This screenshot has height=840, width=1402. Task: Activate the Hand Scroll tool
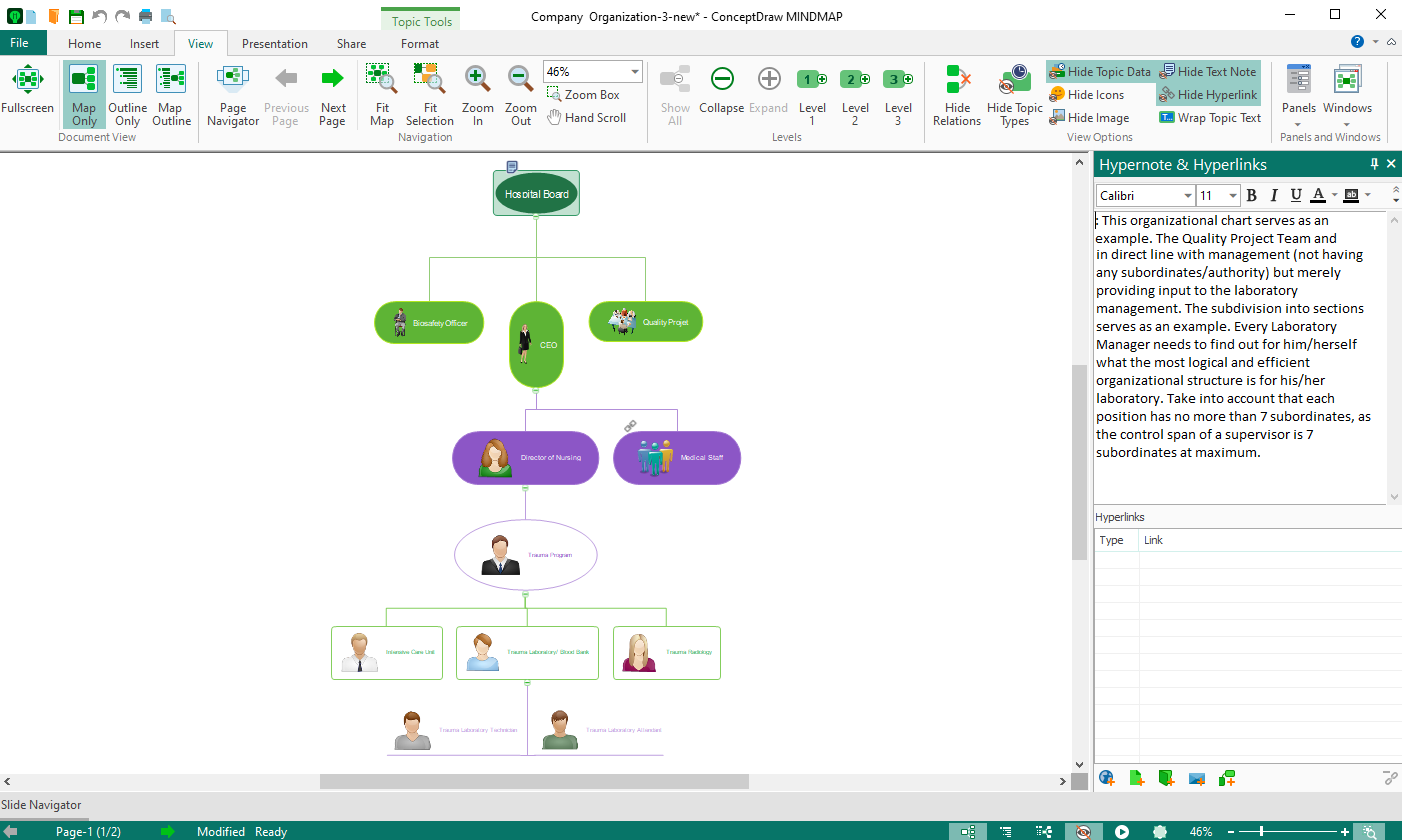pyautogui.click(x=587, y=117)
